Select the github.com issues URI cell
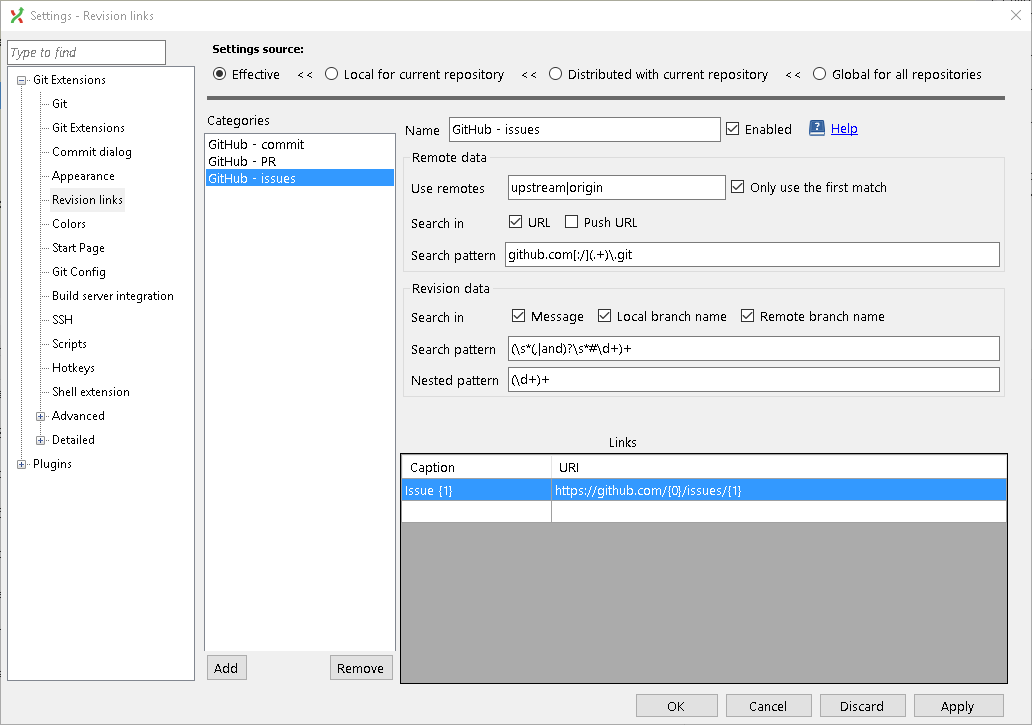 pos(779,490)
